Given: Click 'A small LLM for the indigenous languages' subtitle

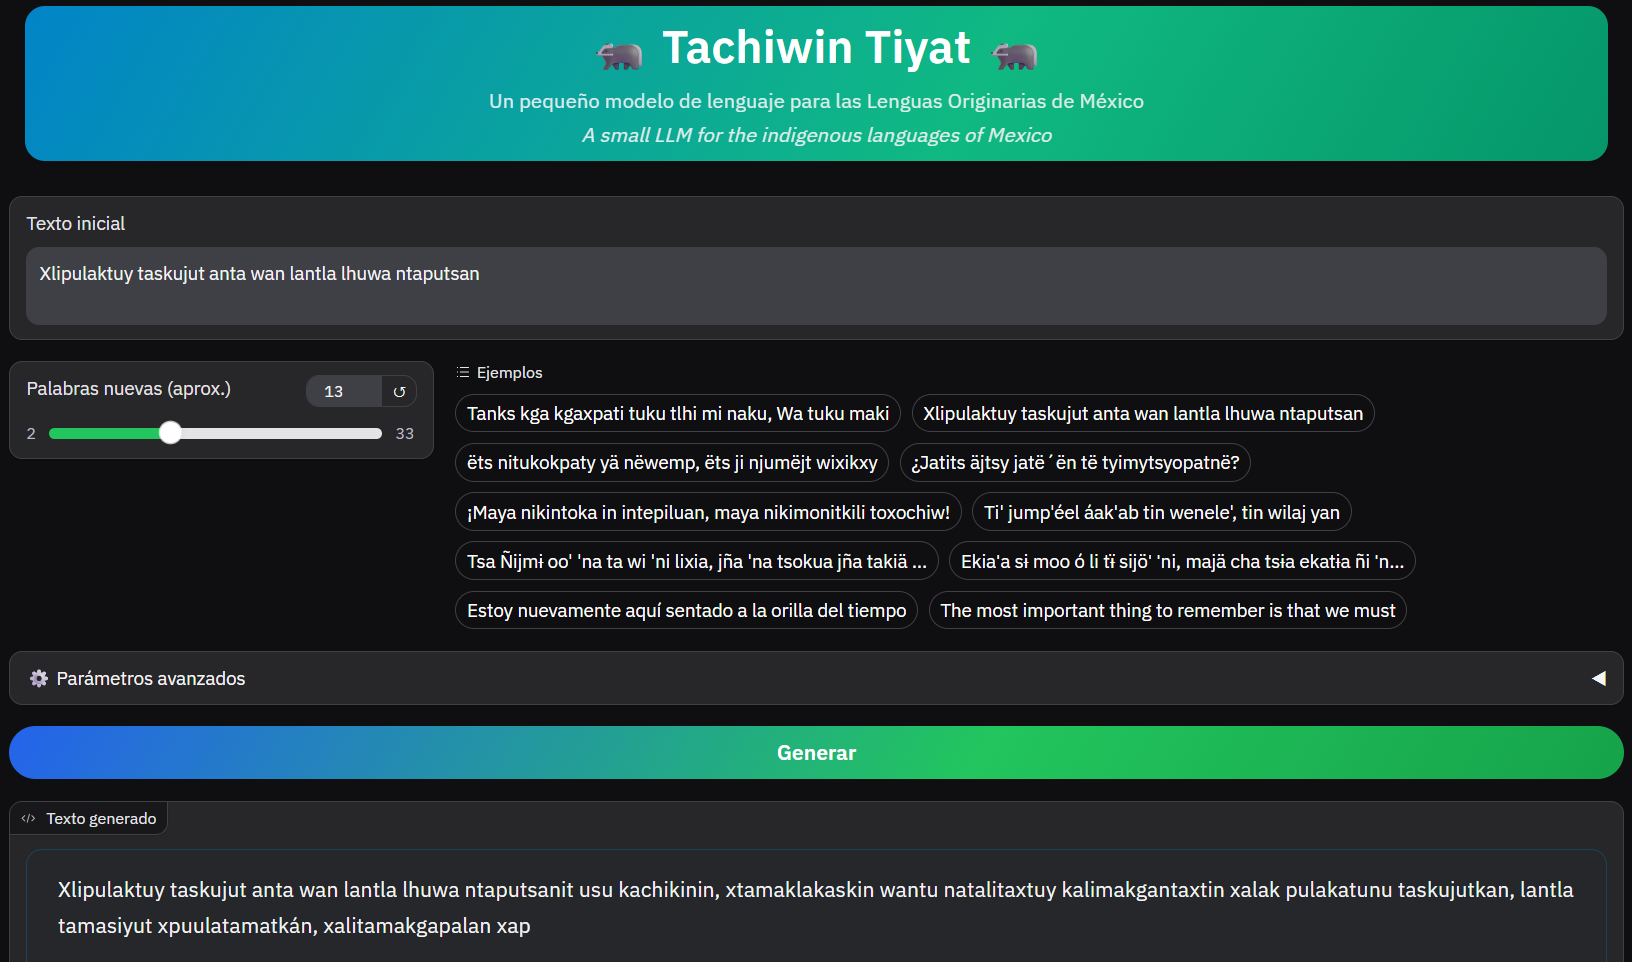Looking at the screenshot, I should click(816, 135).
